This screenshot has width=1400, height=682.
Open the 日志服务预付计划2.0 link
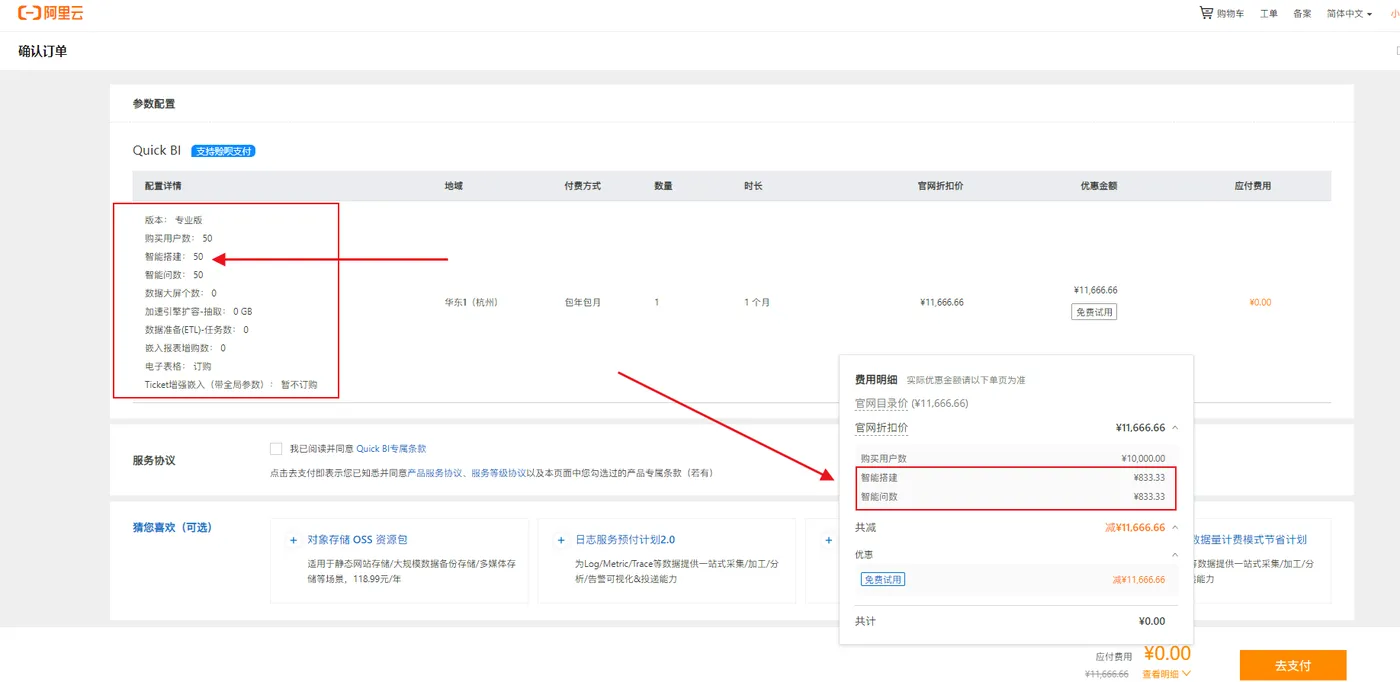pos(625,540)
